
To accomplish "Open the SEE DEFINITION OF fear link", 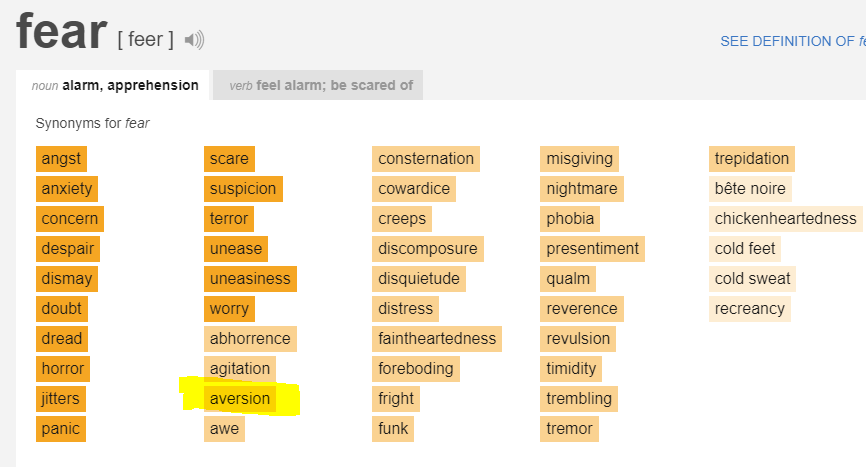I will tap(792, 41).
